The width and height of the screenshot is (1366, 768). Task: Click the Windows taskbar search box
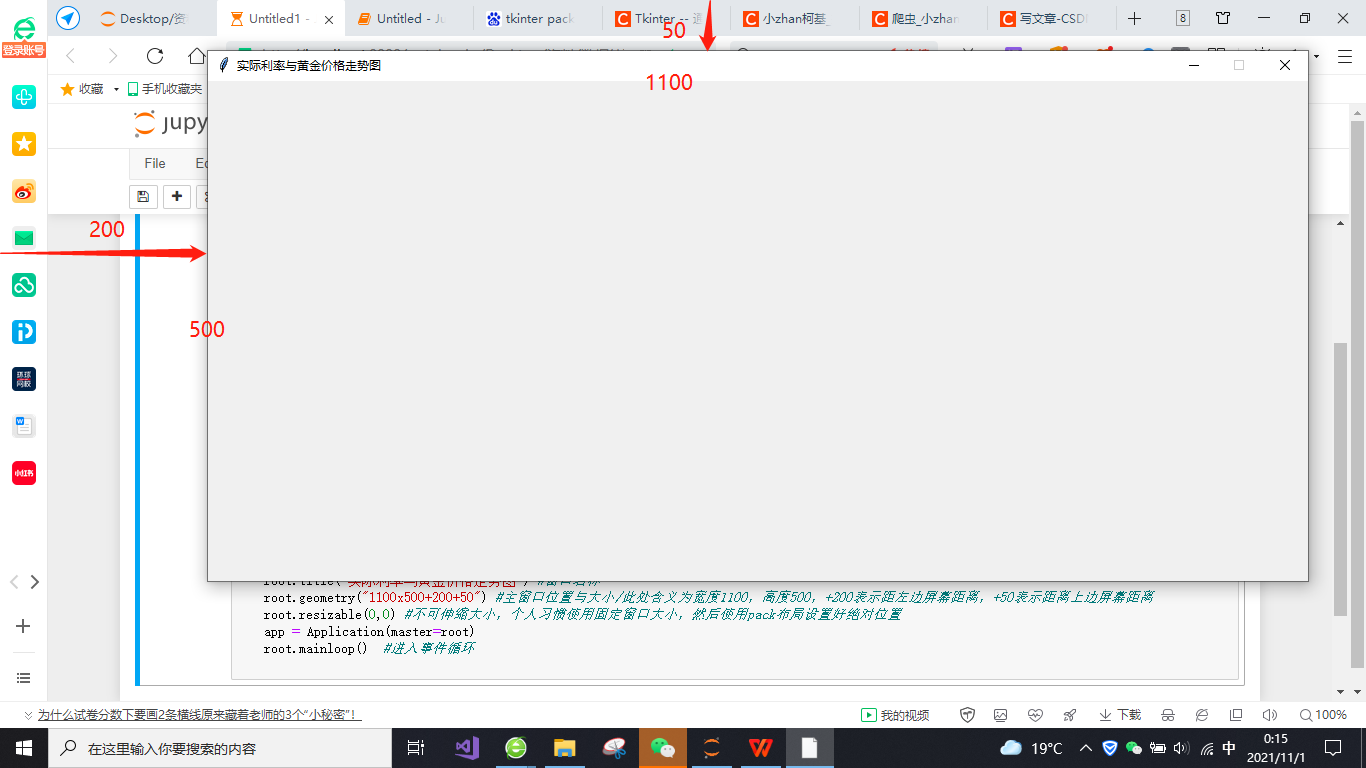[x=219, y=748]
